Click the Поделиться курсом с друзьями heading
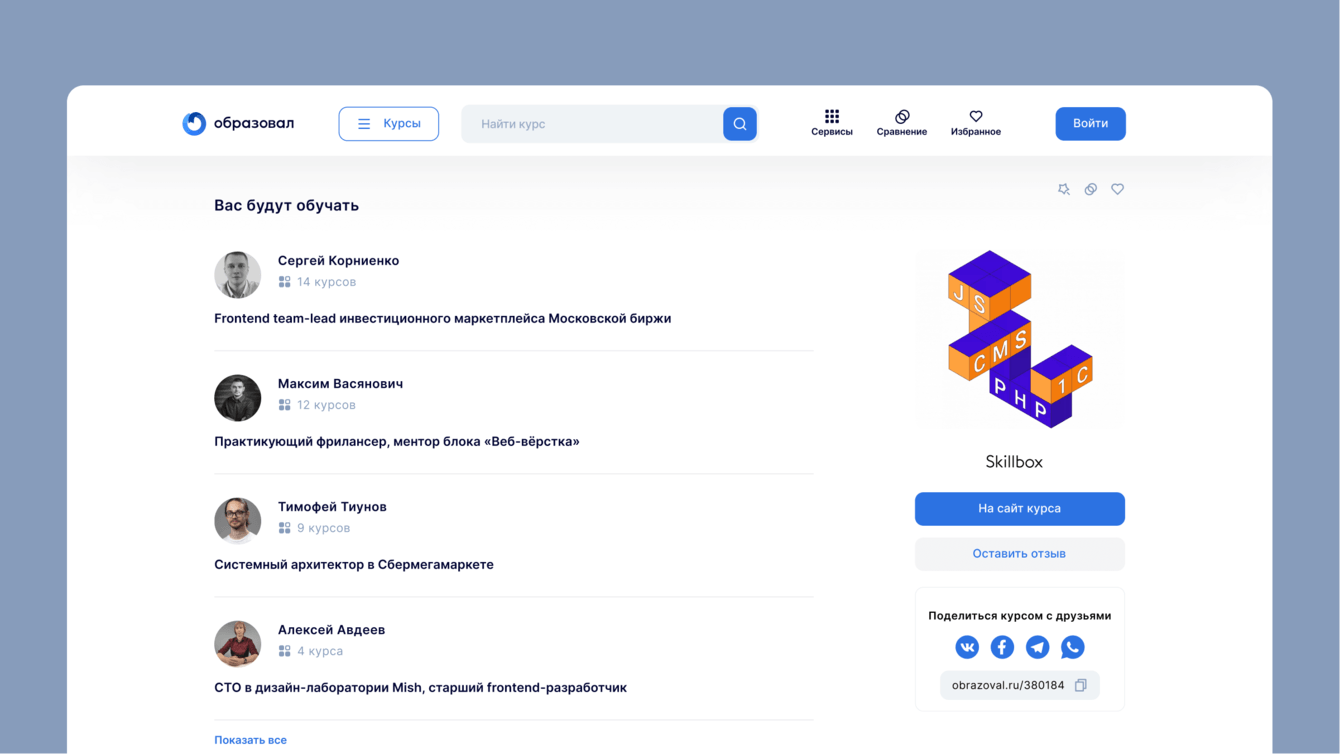The height and width of the screenshot is (754, 1340). tap(1020, 616)
